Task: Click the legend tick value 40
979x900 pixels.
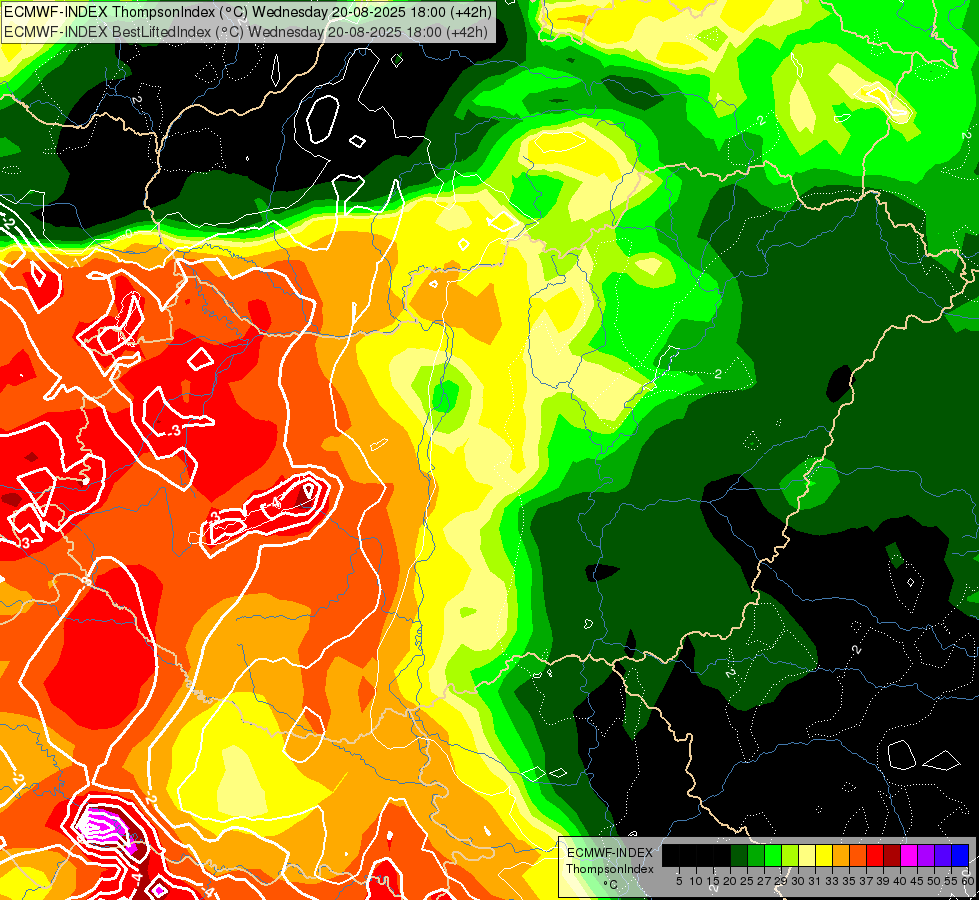Action: click(900, 881)
